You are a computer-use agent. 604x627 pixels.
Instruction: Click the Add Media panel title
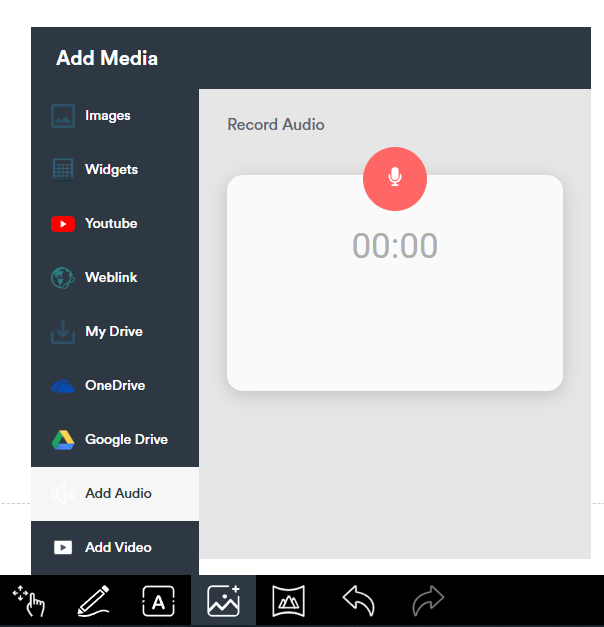(107, 58)
